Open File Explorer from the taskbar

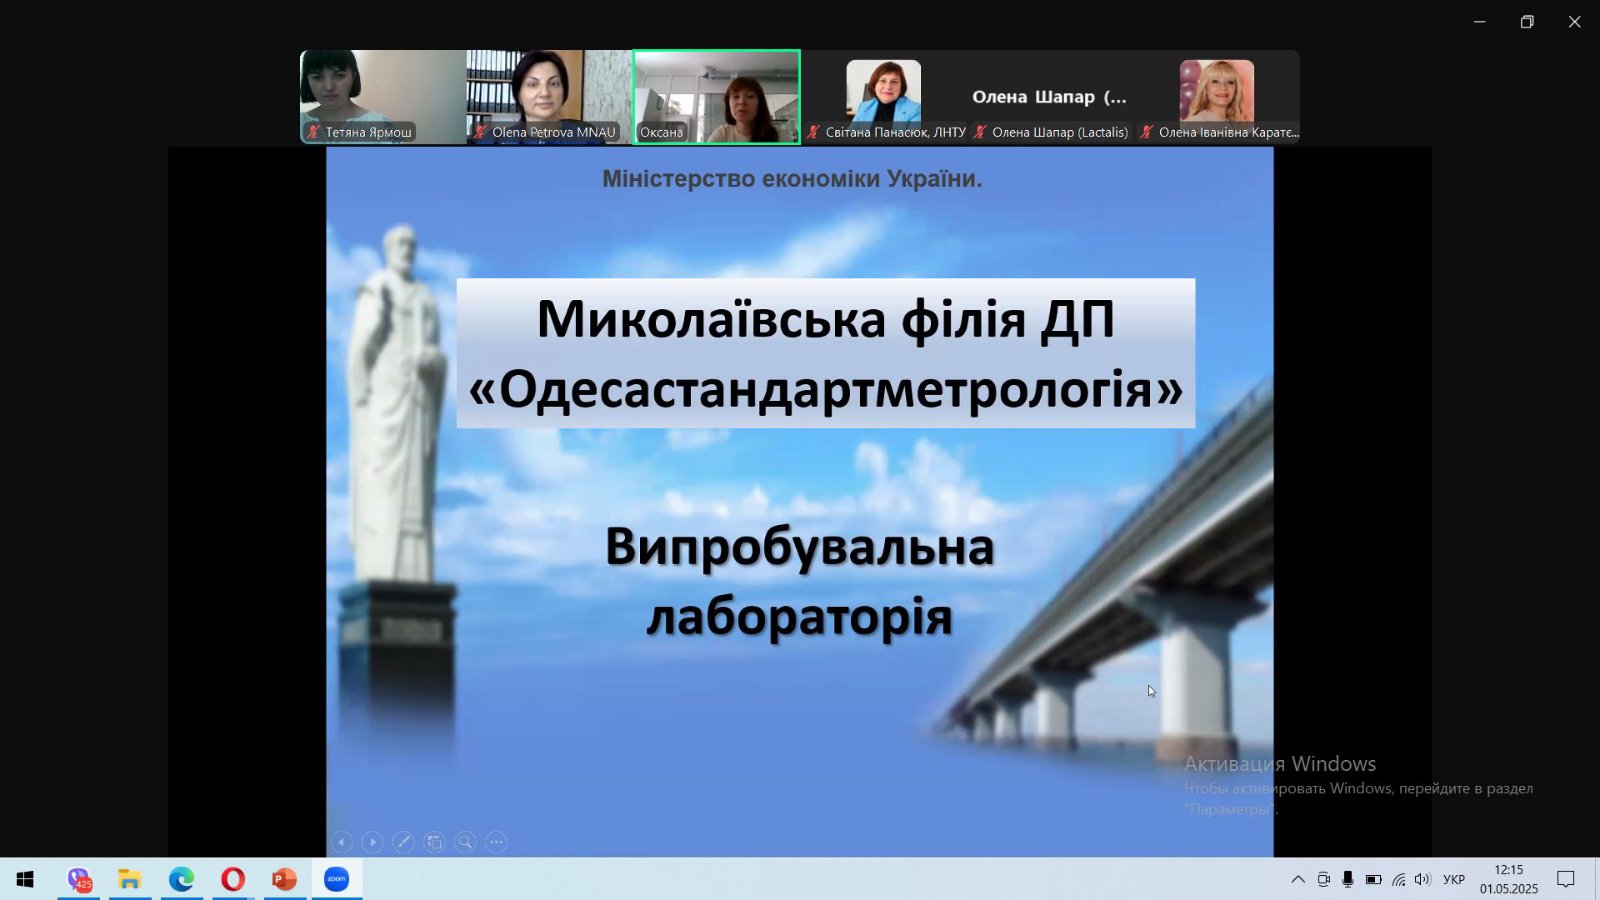click(130, 879)
